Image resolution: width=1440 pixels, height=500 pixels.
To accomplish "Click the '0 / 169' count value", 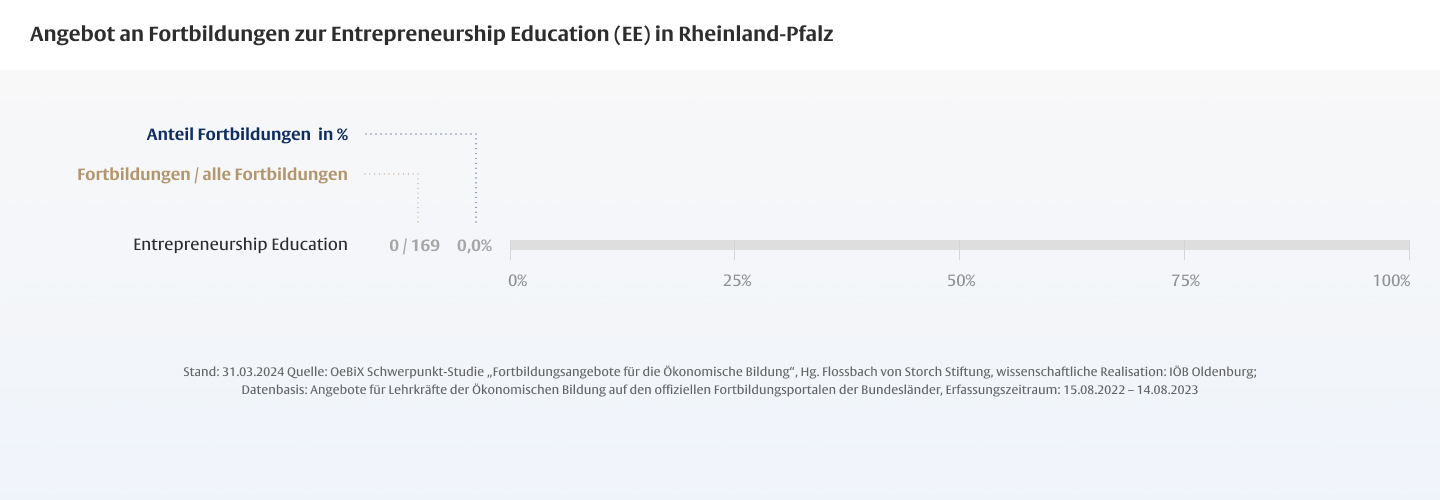I will (414, 245).
